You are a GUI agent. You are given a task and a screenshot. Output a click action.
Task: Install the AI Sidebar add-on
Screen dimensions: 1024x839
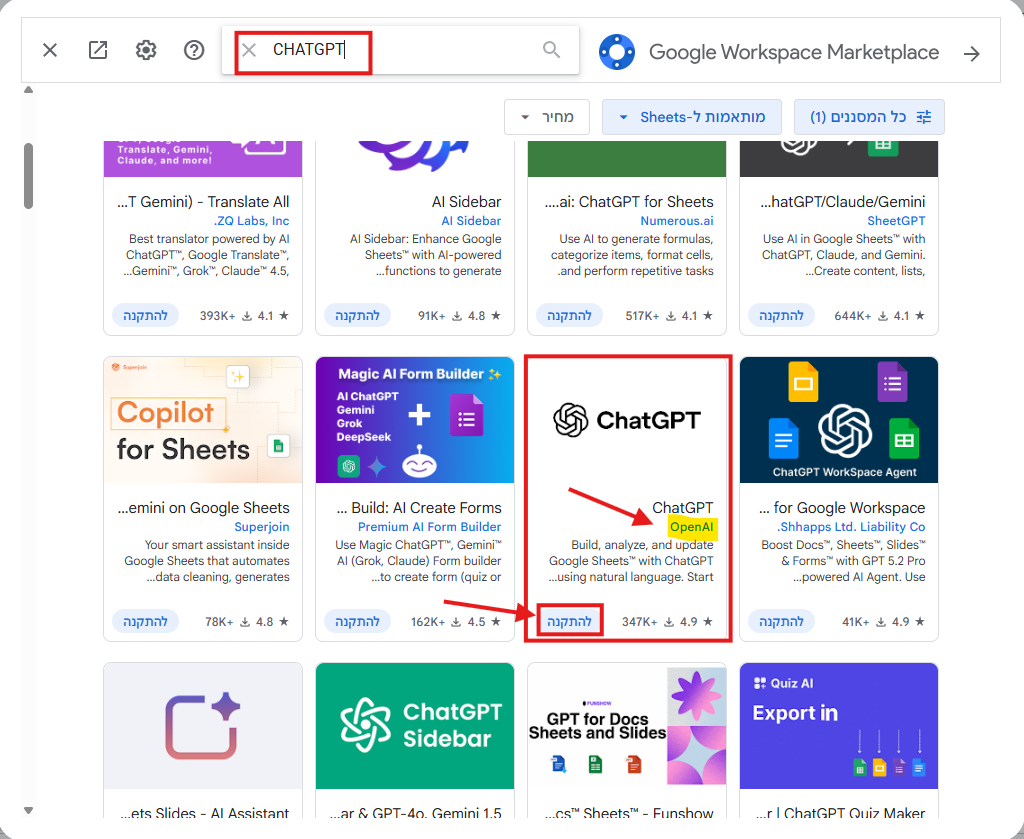pos(357,315)
